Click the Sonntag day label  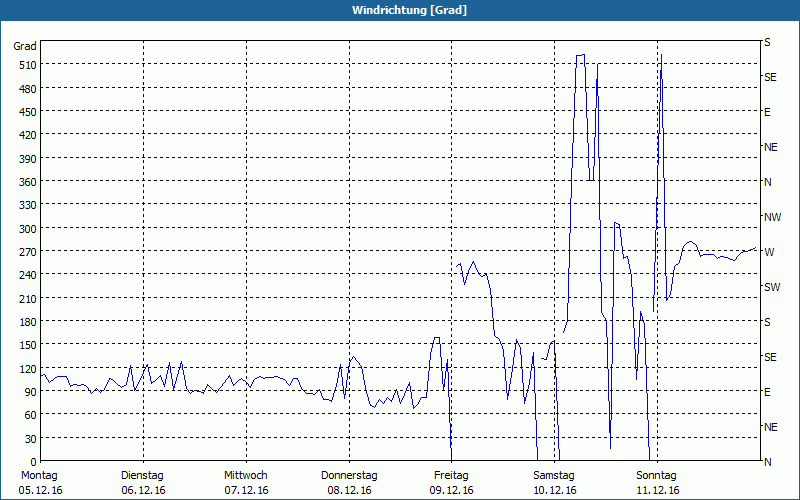click(656, 476)
